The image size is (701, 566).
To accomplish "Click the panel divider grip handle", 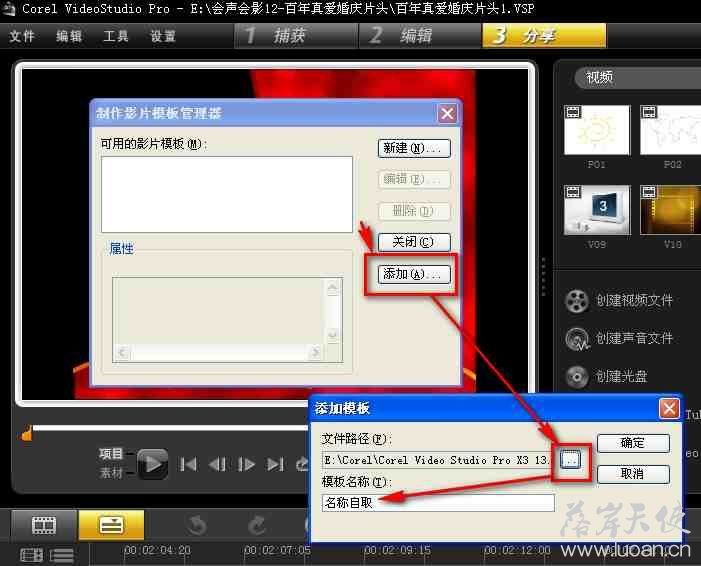I will coord(543,277).
